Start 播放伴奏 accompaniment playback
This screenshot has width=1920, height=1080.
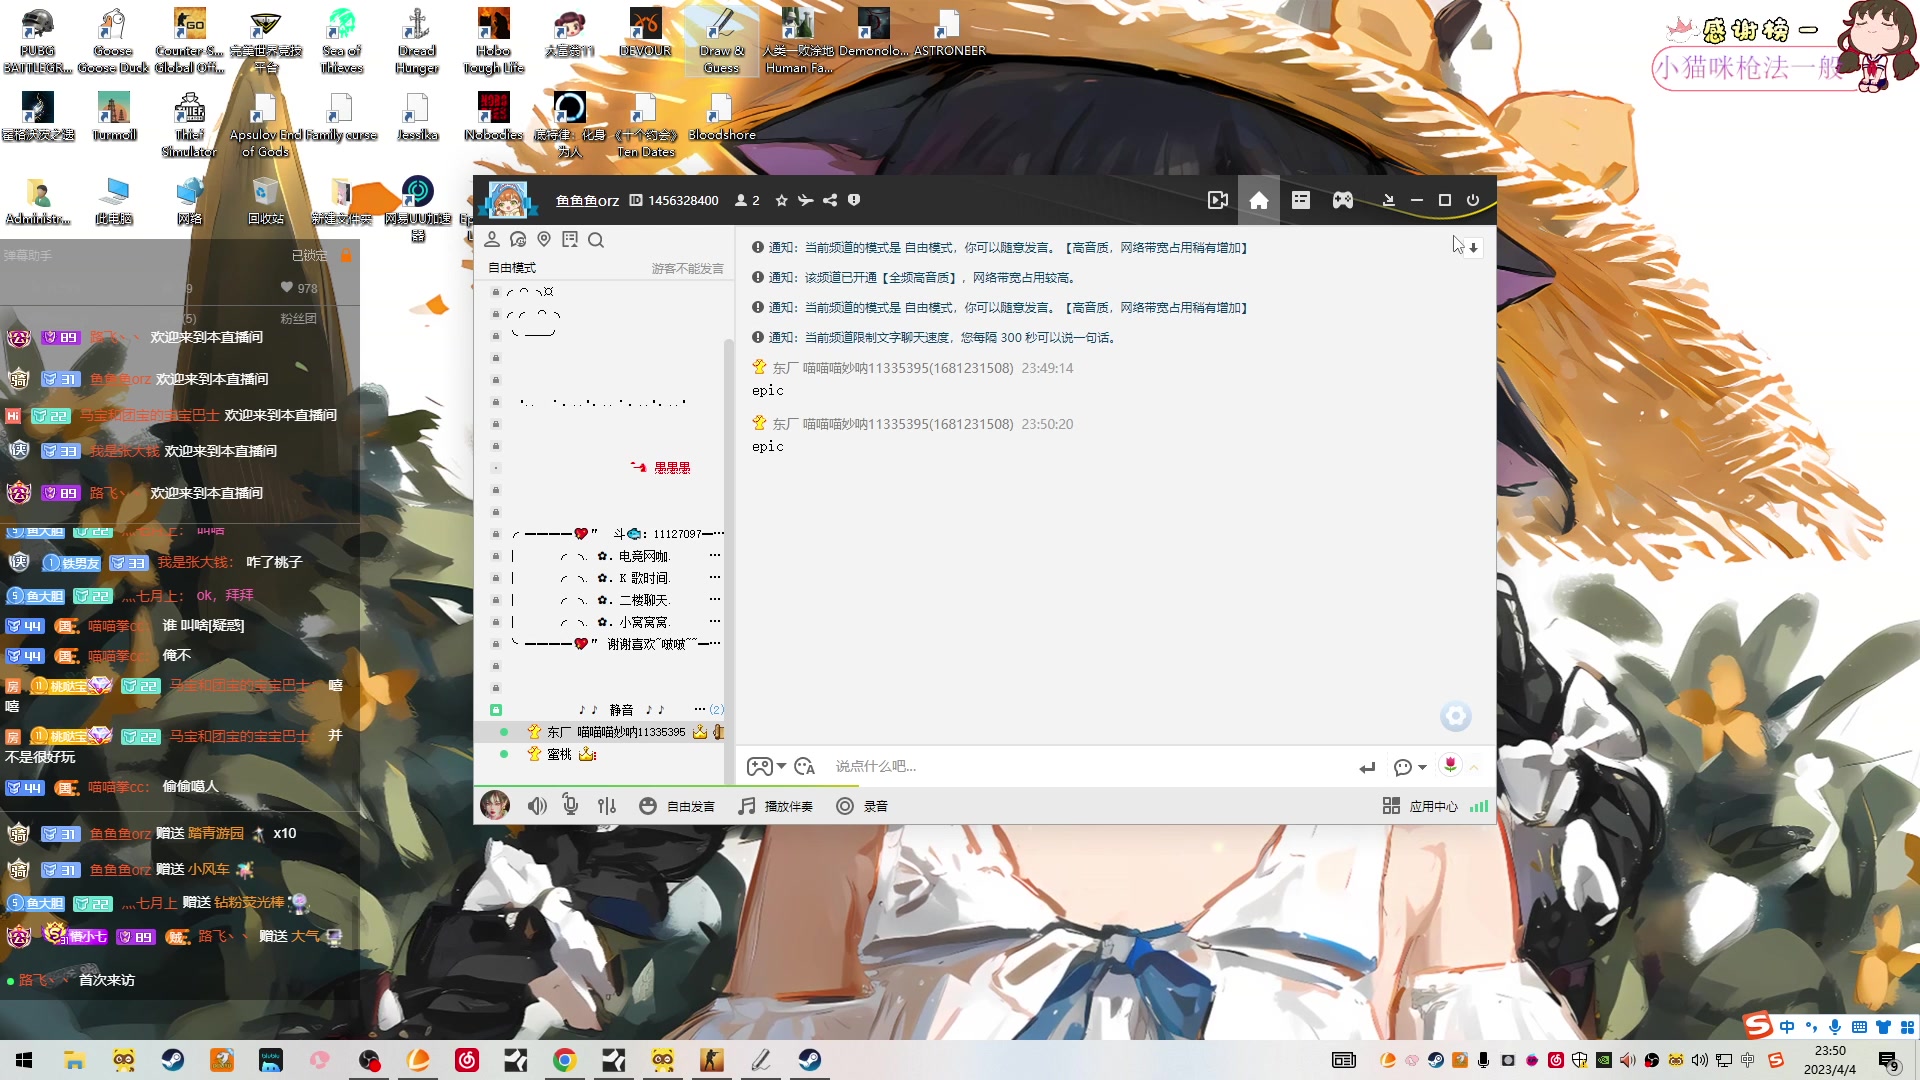[775, 806]
